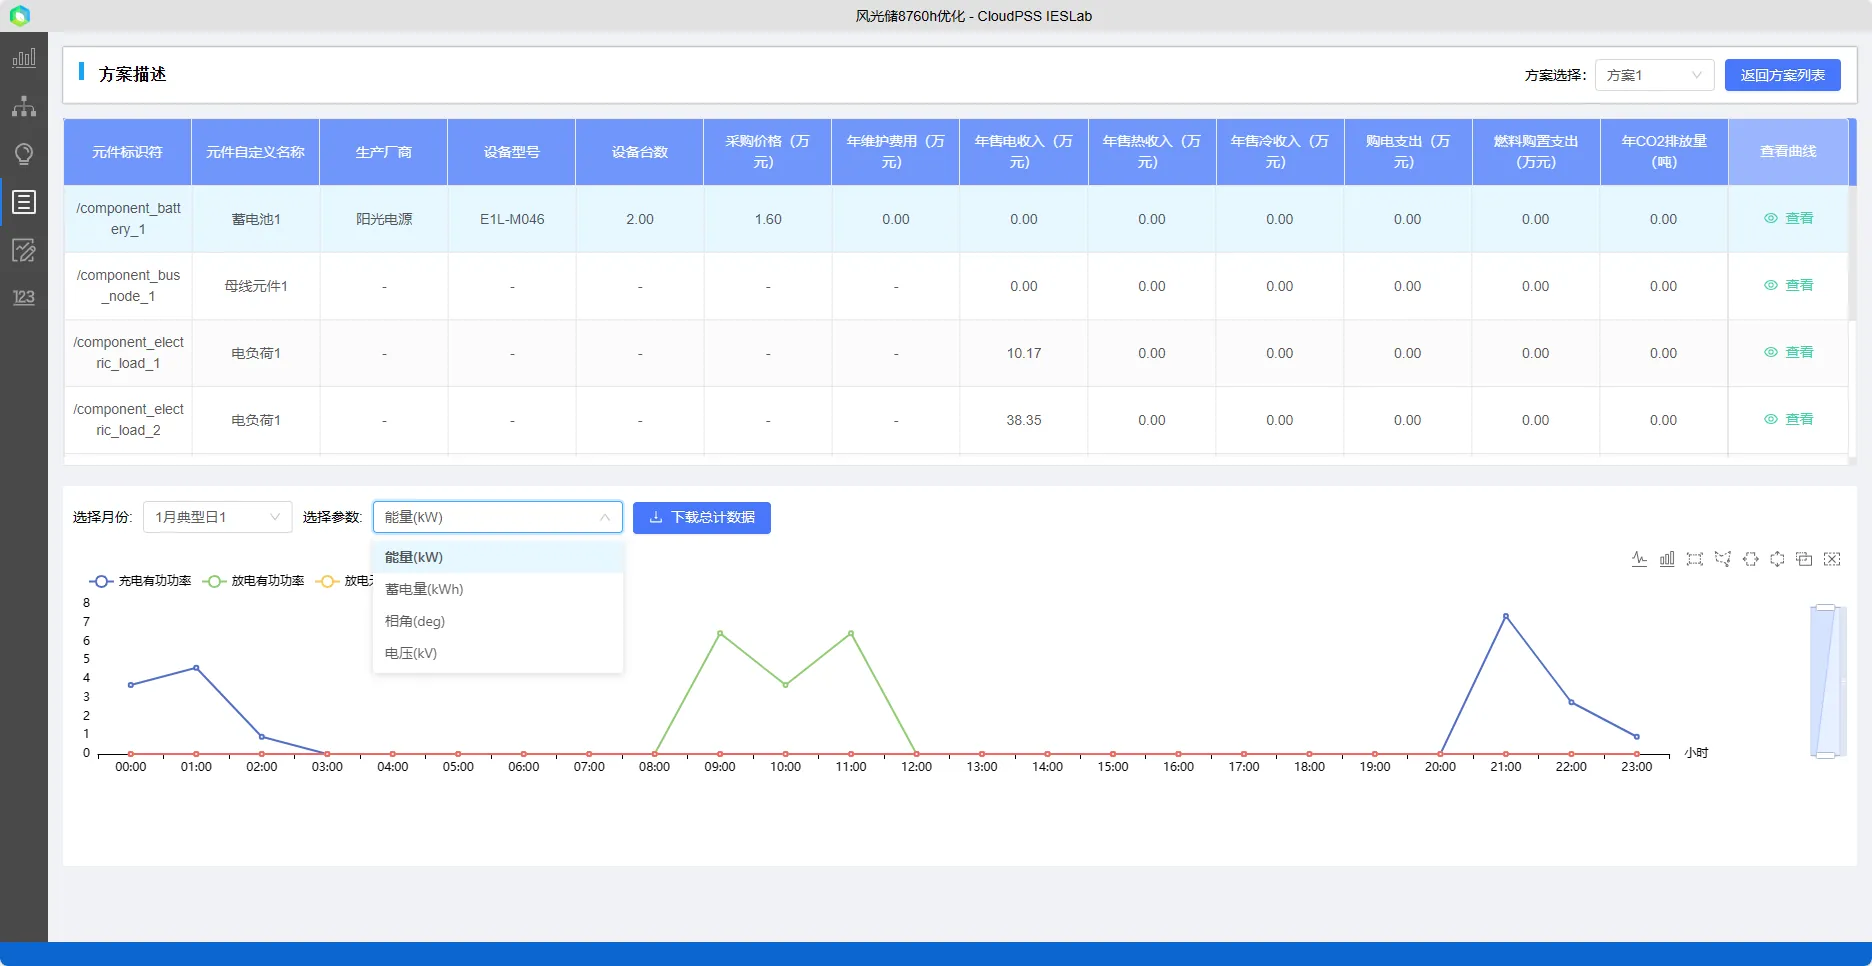Screen dimensions: 1872x966
Task: Adjust the bottom handle of chart zoom slider
Action: pyautogui.click(x=1825, y=755)
